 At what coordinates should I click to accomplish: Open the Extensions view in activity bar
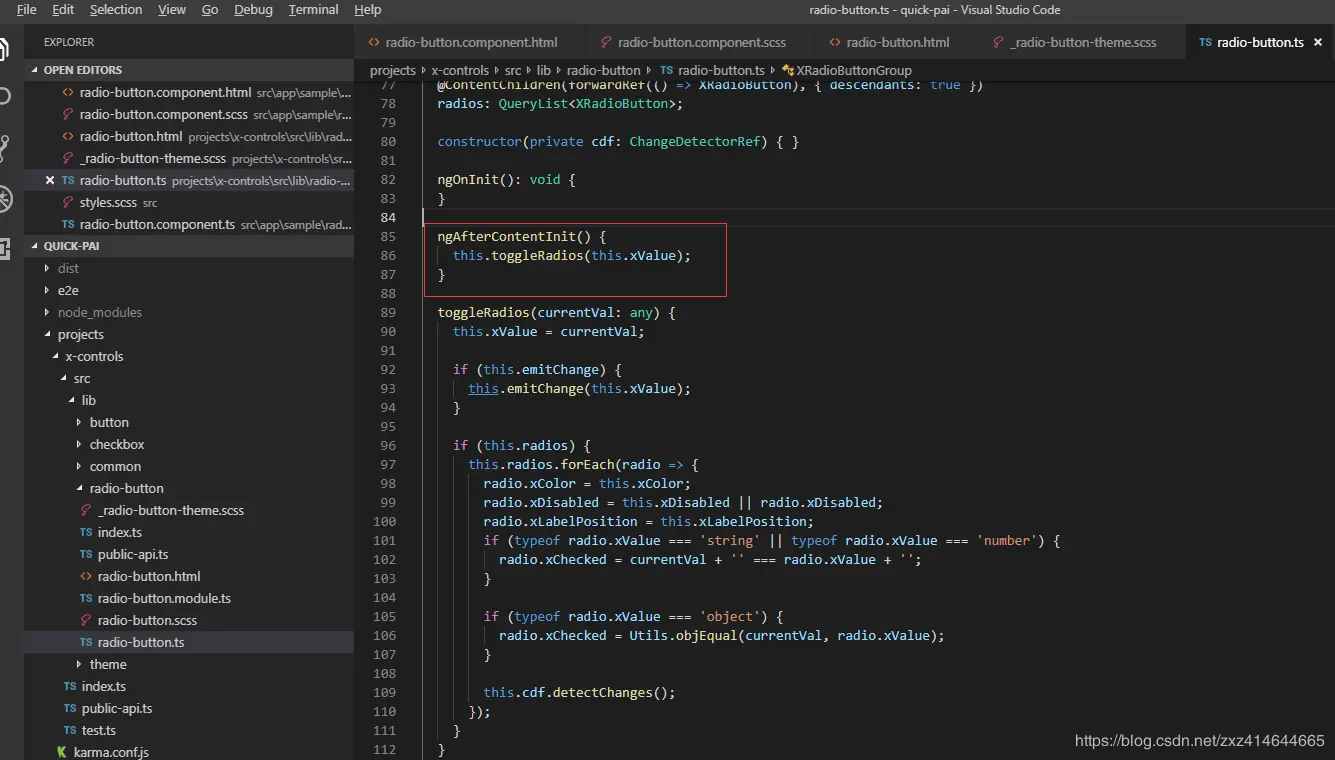click(5, 249)
